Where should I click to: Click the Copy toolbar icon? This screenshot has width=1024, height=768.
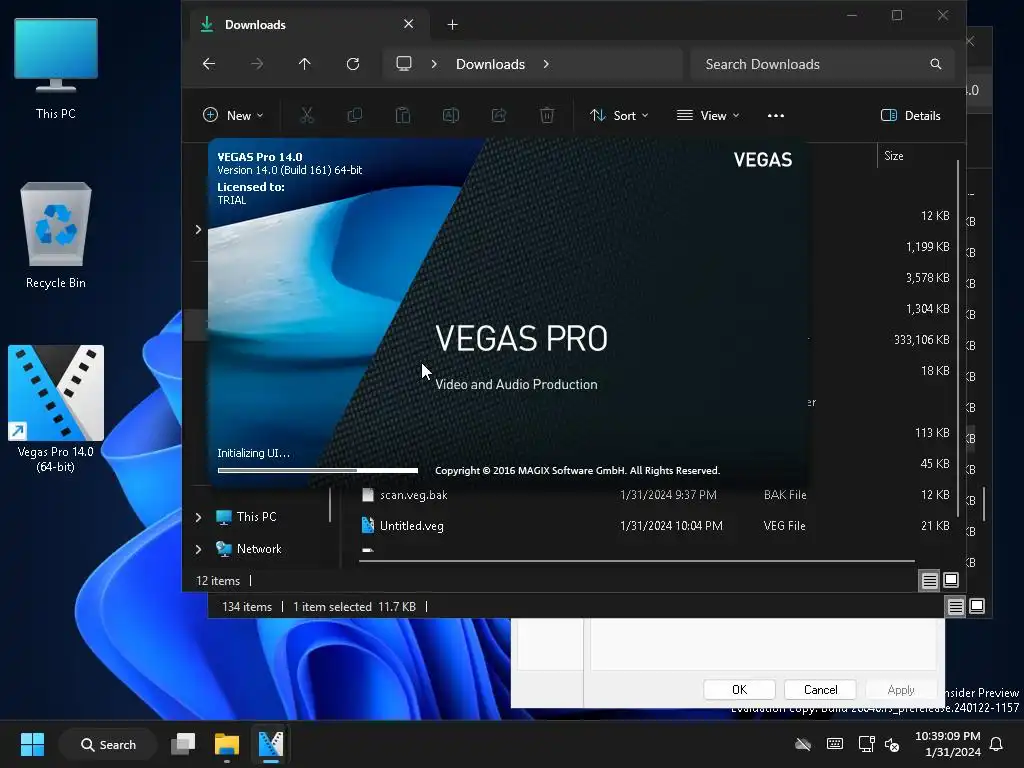pos(355,116)
